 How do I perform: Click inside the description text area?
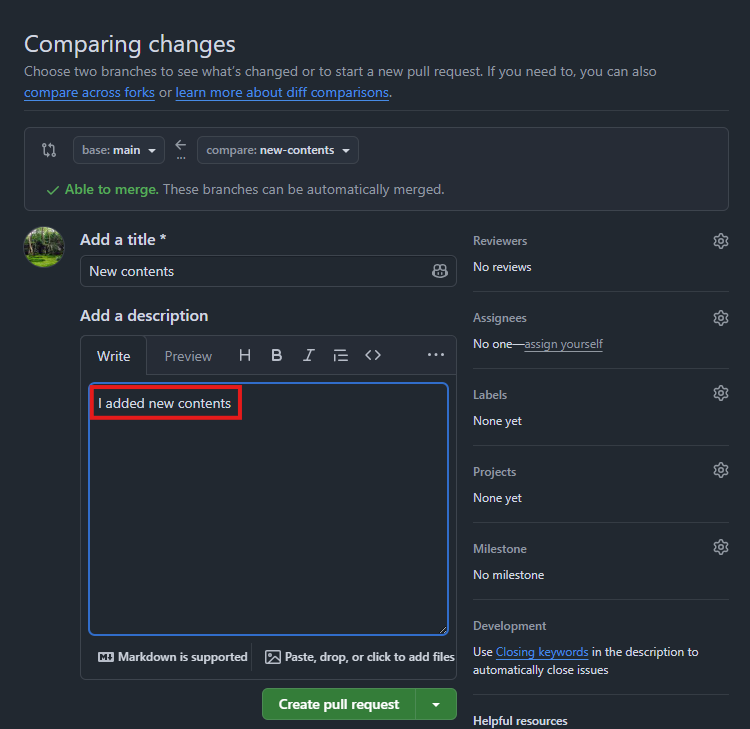[x=268, y=509]
